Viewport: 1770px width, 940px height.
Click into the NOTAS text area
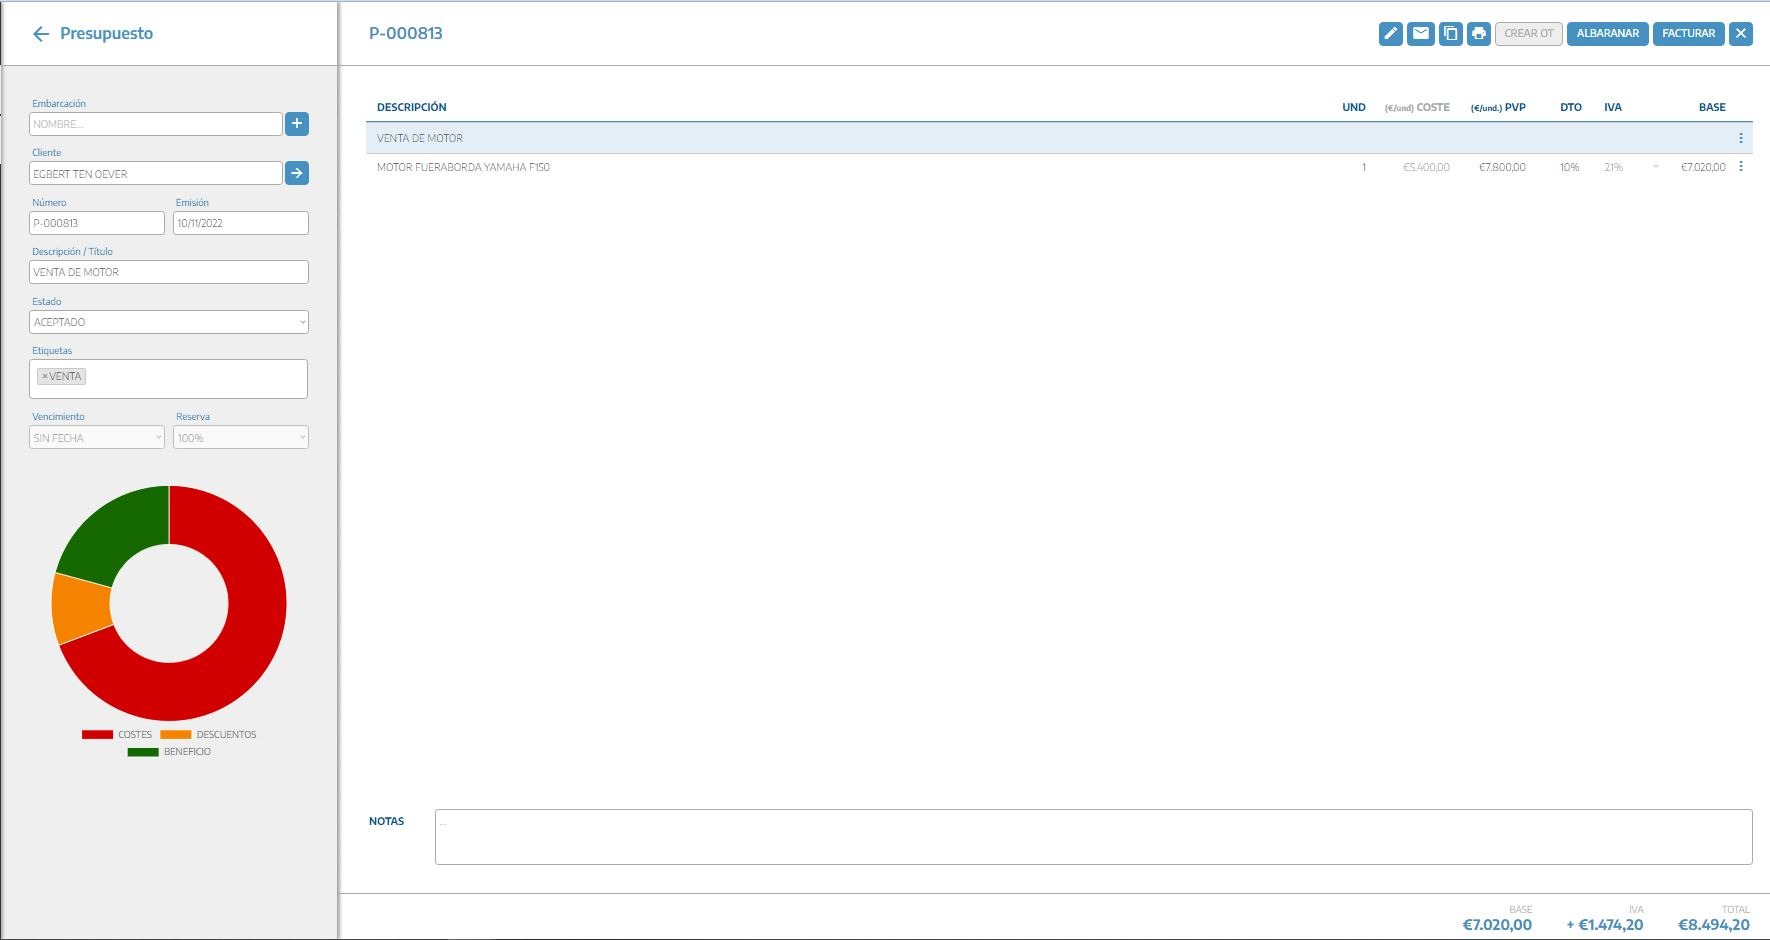point(1092,837)
